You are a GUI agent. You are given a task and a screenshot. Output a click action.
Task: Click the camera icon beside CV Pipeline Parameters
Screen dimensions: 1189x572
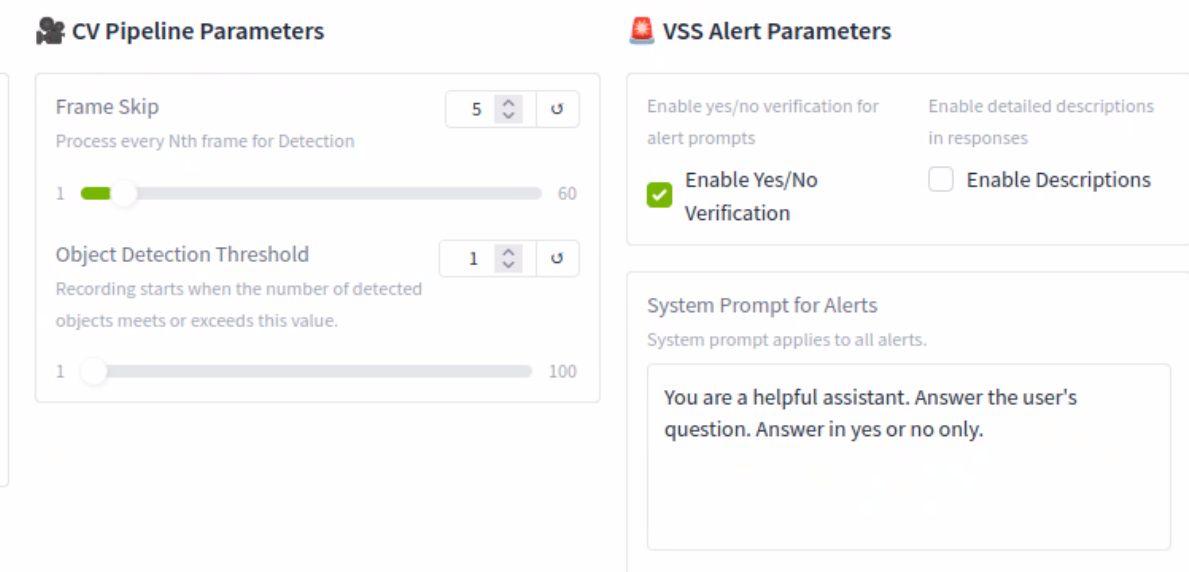click(x=50, y=31)
